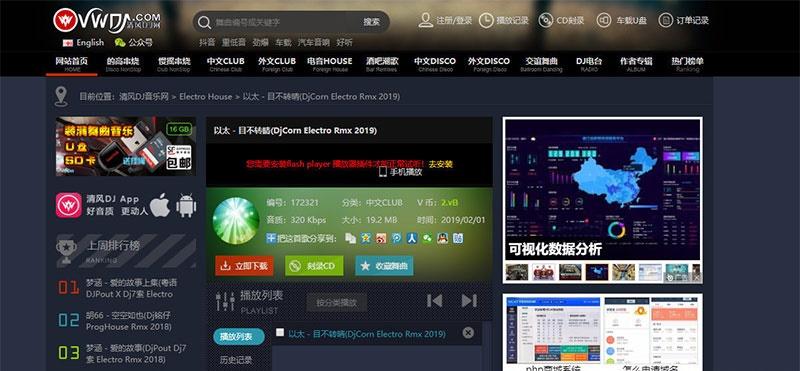Click the 刻录CD green button
This screenshot has width=800, height=371.
click(x=314, y=266)
